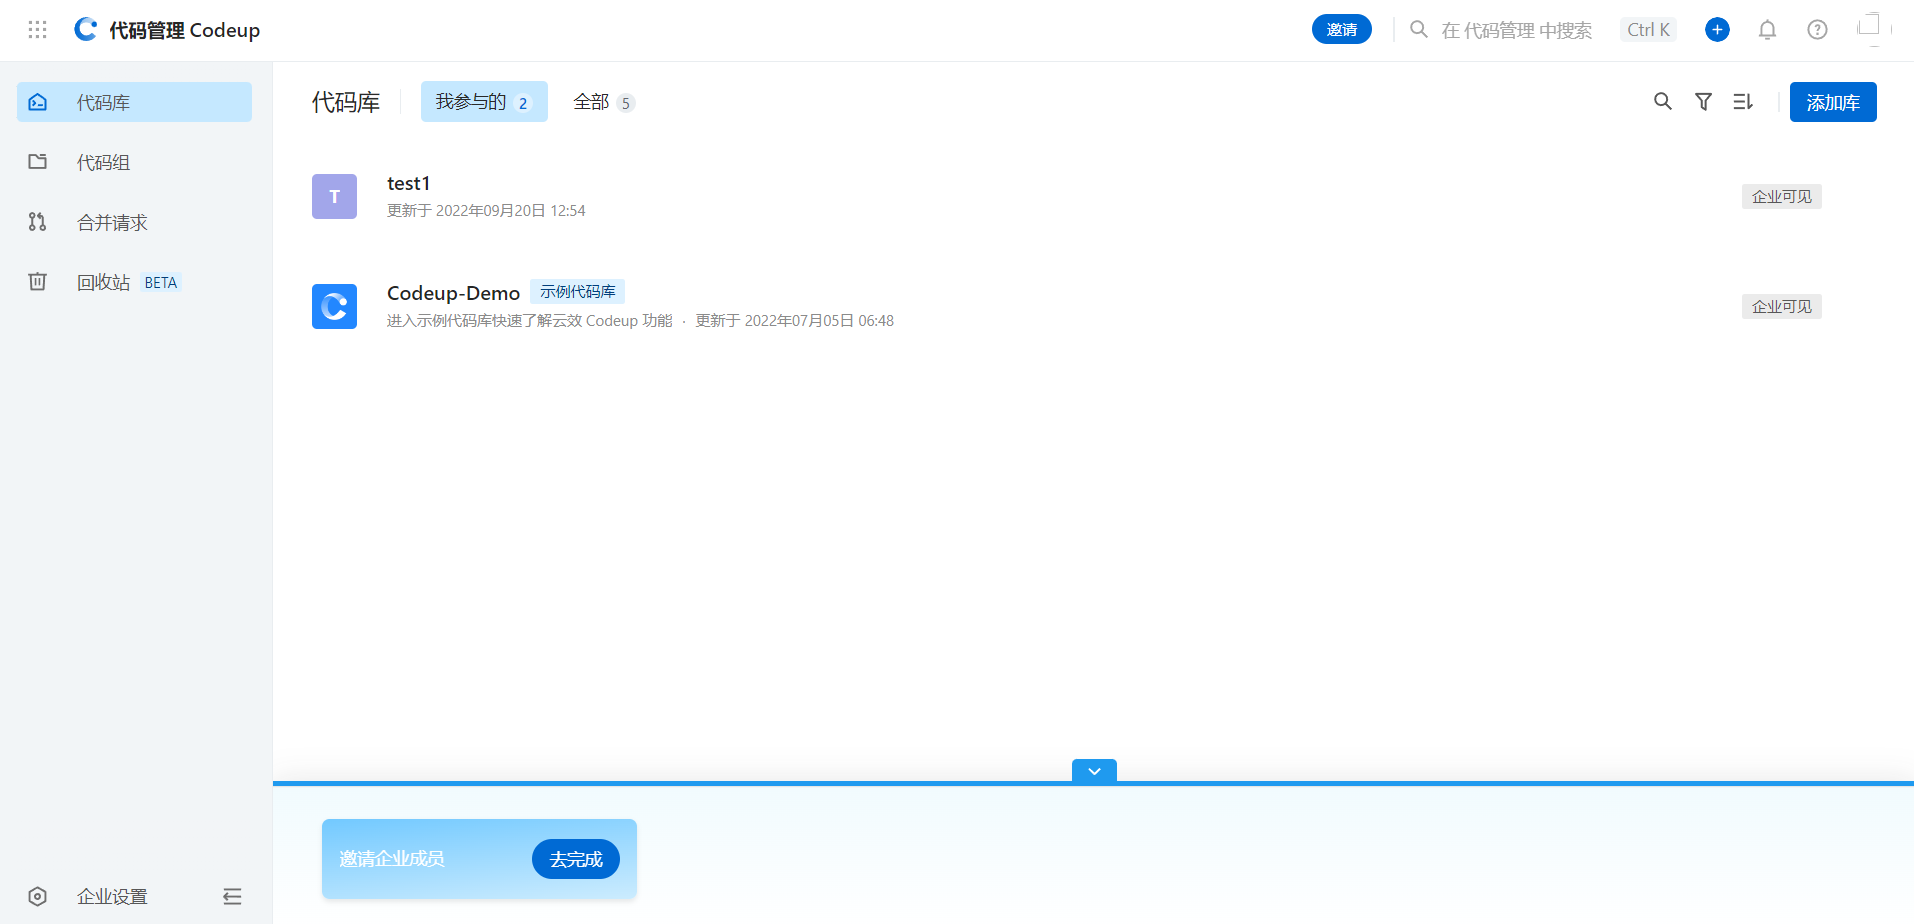Click the BETA badge next to 回收站
Screen dimensions: 1914x924
pos(160,283)
